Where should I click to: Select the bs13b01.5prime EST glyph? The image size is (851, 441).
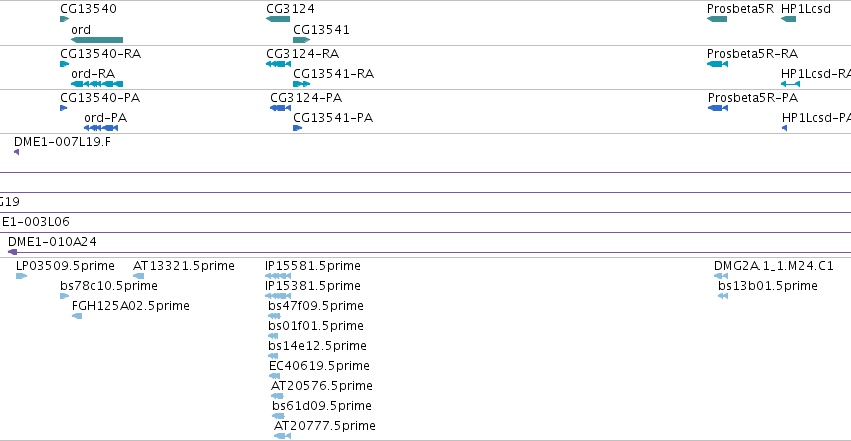click(723, 296)
